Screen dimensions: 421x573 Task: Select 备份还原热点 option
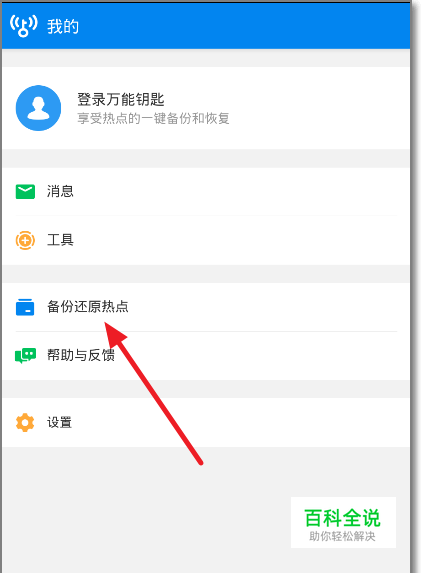(x=206, y=307)
